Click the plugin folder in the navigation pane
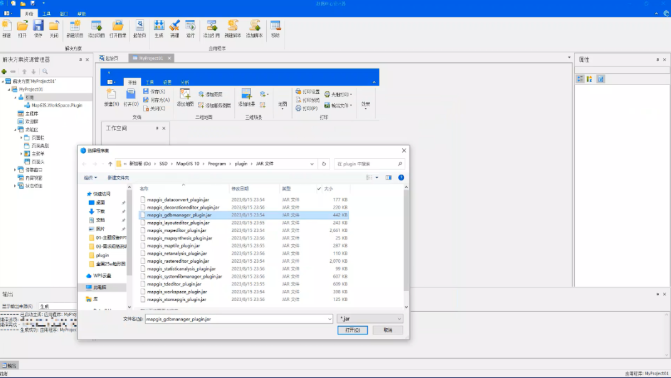The width and height of the screenshot is (671, 378). [102, 255]
